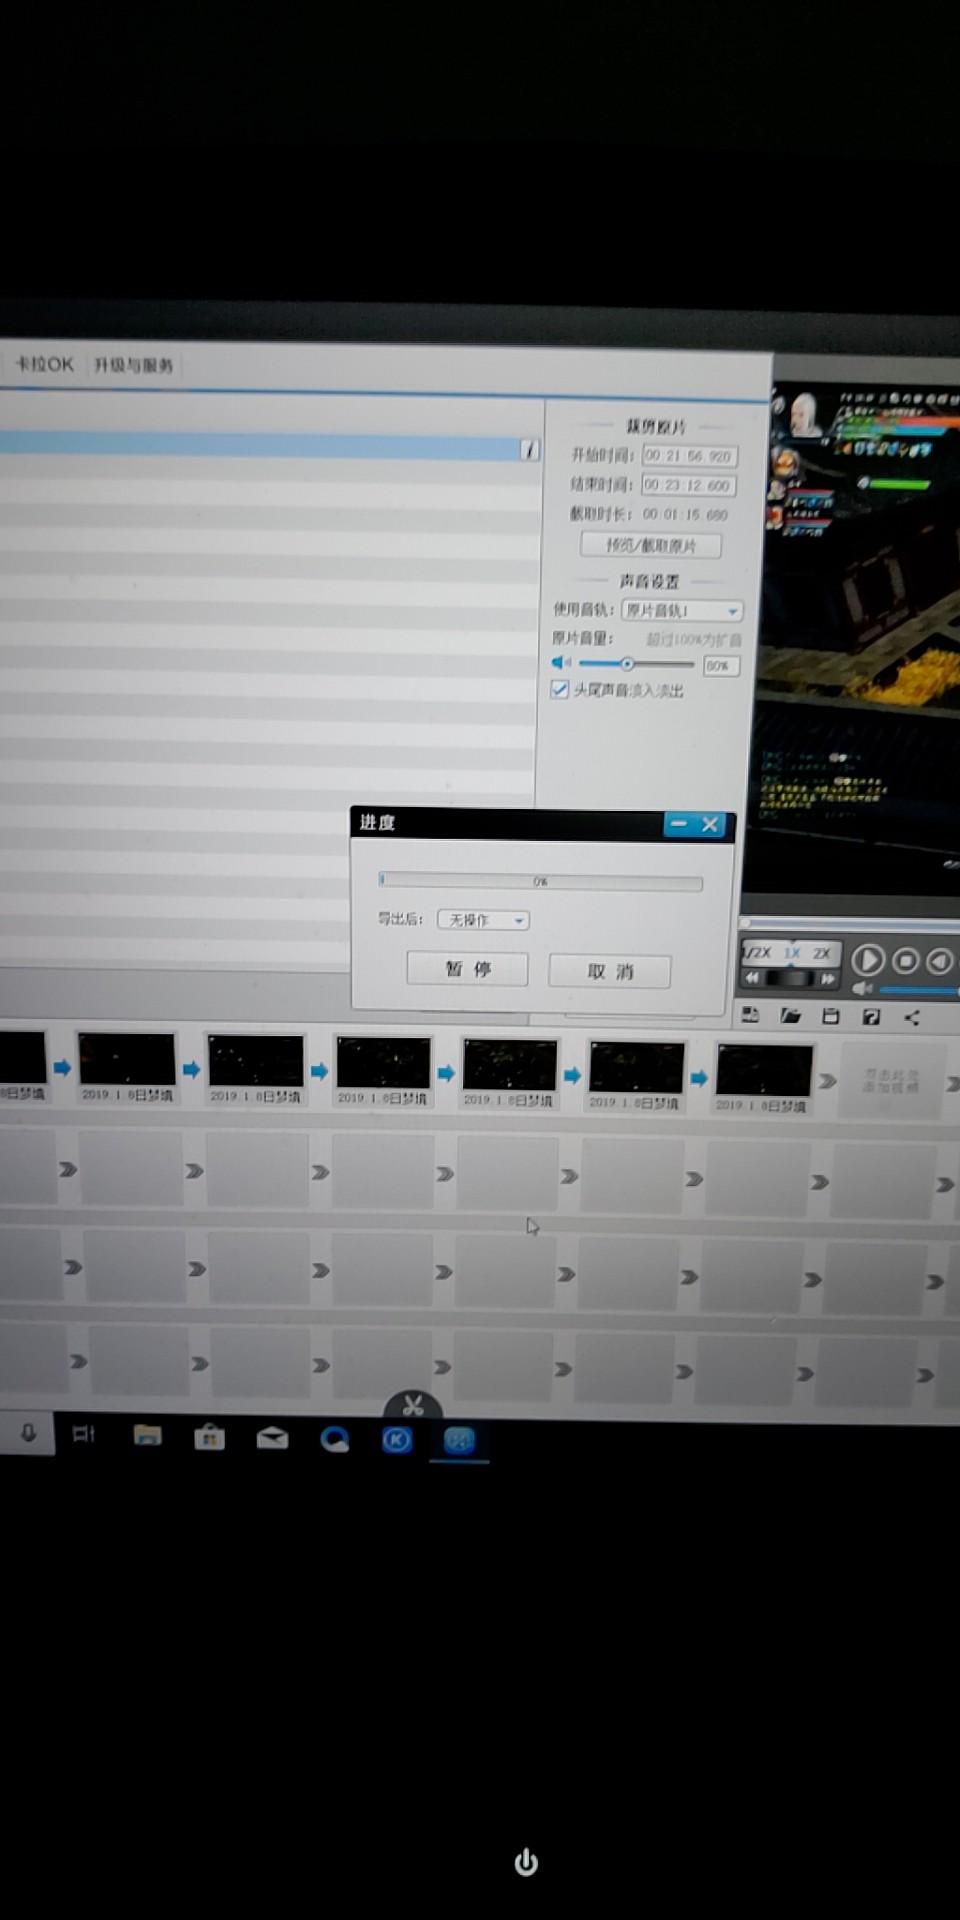
Task: Open File Explorer from the taskbar
Action: click(x=147, y=1436)
